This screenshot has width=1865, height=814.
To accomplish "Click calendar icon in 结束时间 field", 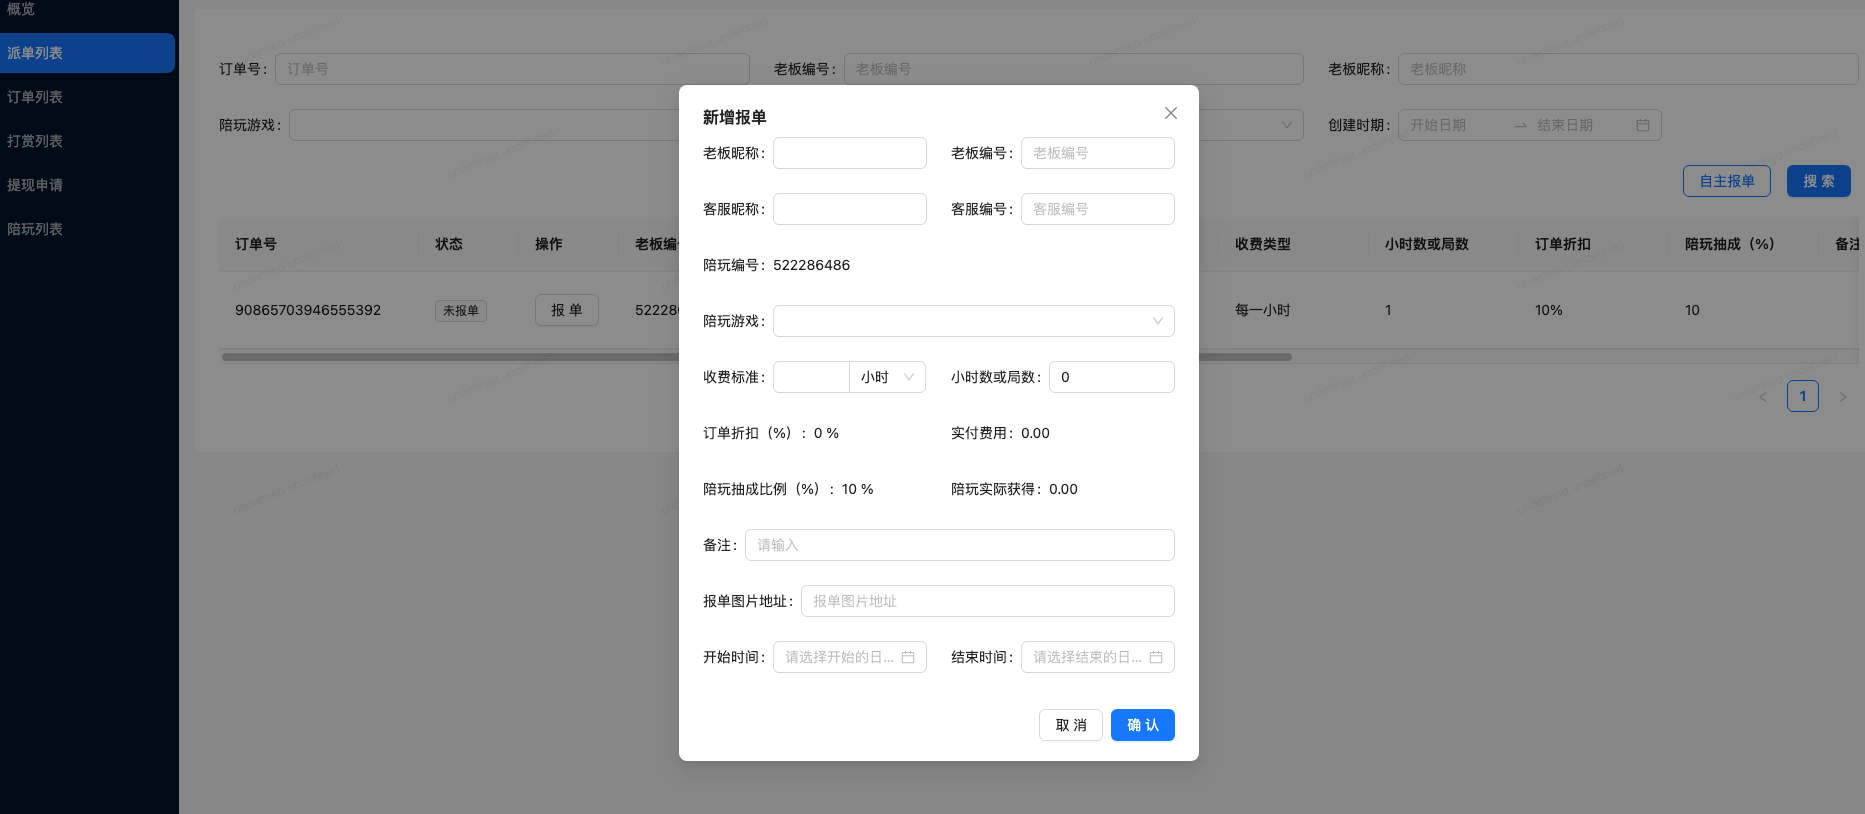I will coord(1156,657).
